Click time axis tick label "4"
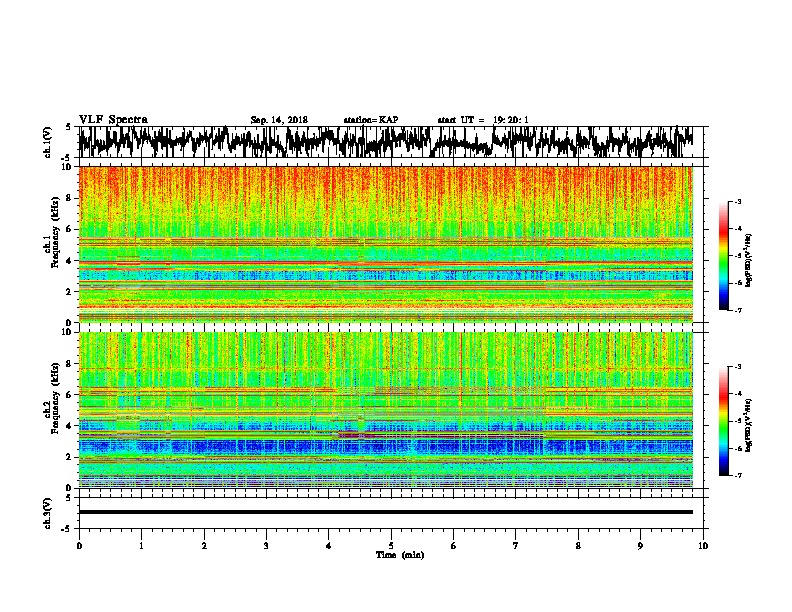 pyautogui.click(x=329, y=546)
